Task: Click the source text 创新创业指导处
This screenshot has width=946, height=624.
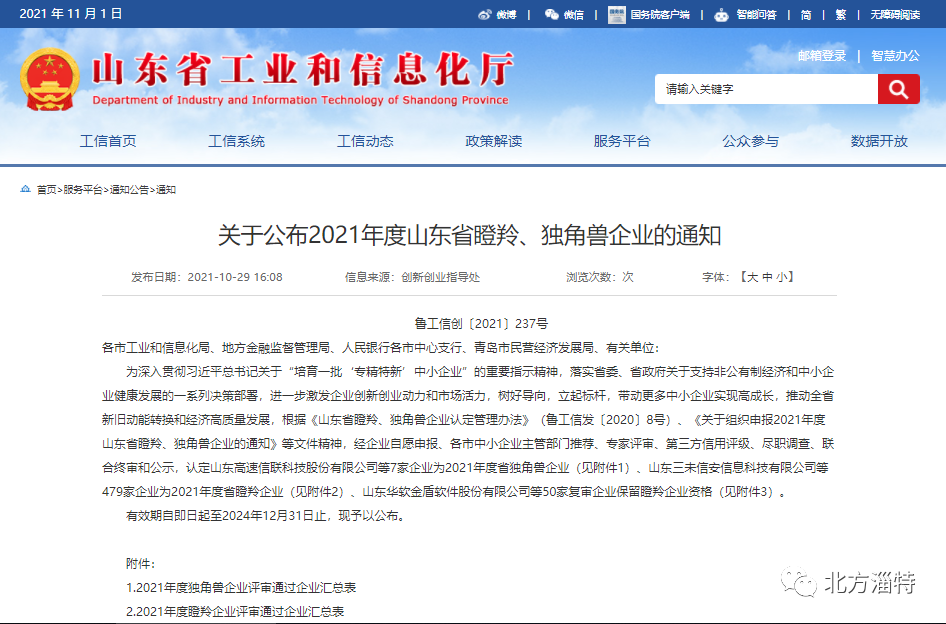Action: [x=440, y=277]
